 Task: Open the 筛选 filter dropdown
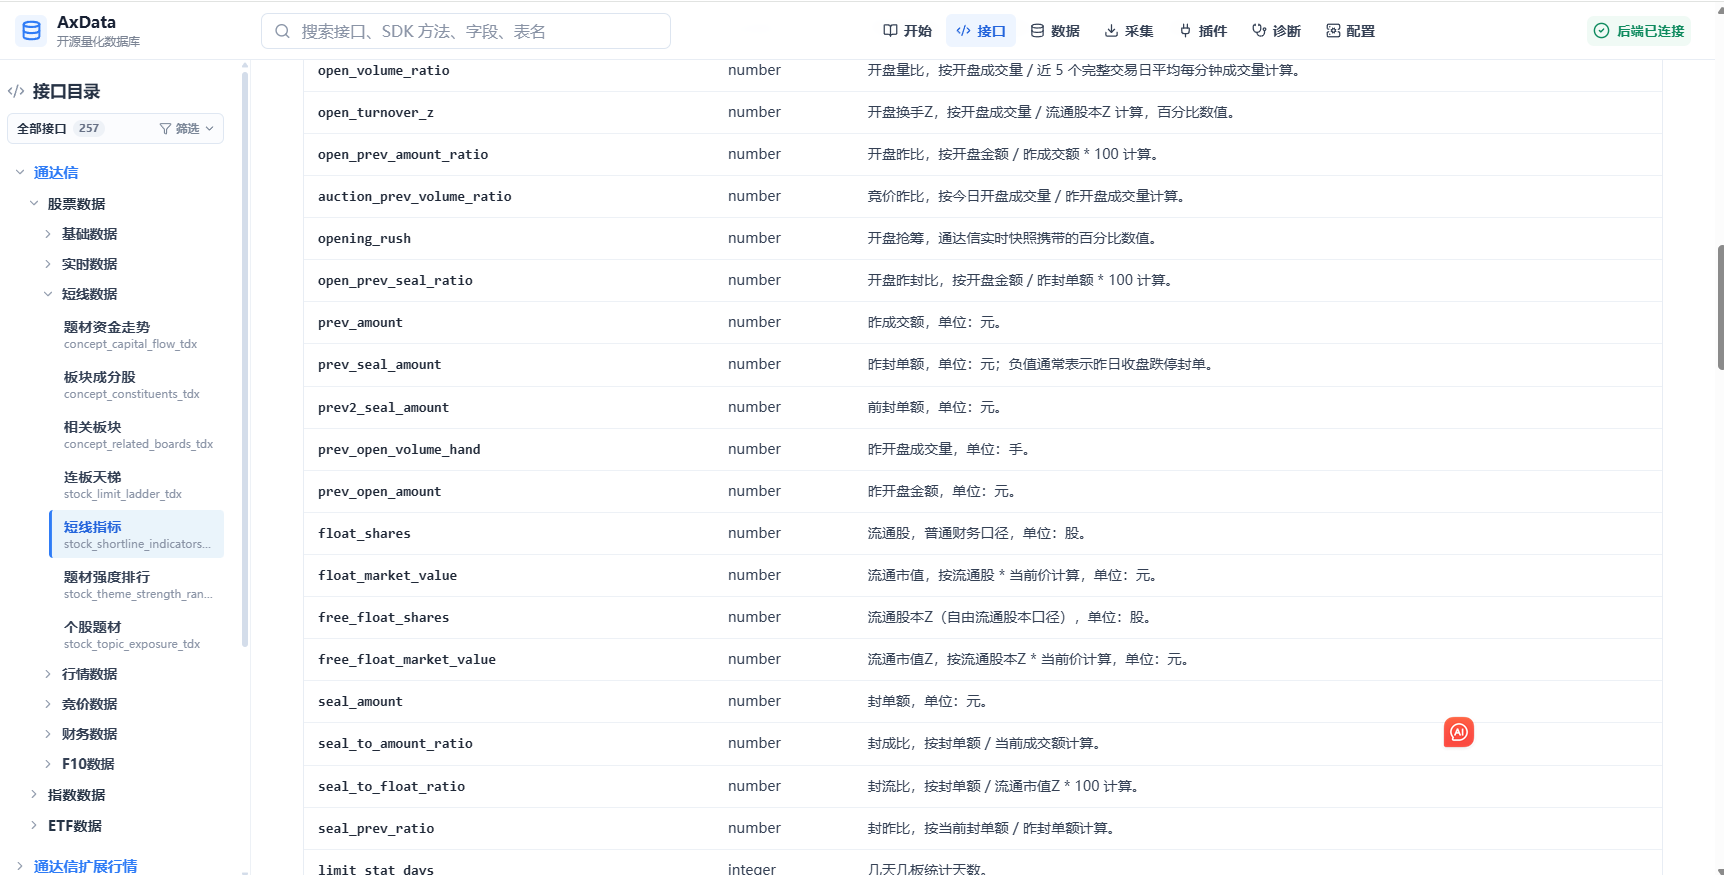point(187,128)
